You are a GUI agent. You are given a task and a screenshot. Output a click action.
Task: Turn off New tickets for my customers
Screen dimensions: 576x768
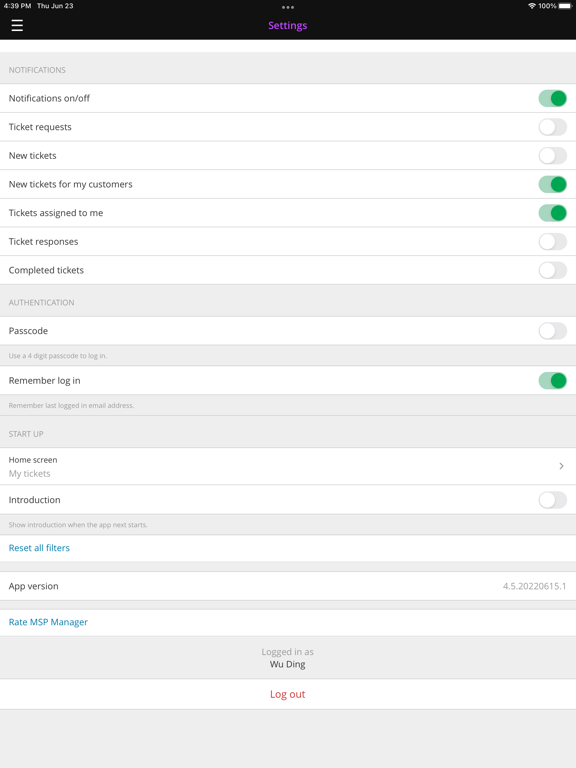552,184
